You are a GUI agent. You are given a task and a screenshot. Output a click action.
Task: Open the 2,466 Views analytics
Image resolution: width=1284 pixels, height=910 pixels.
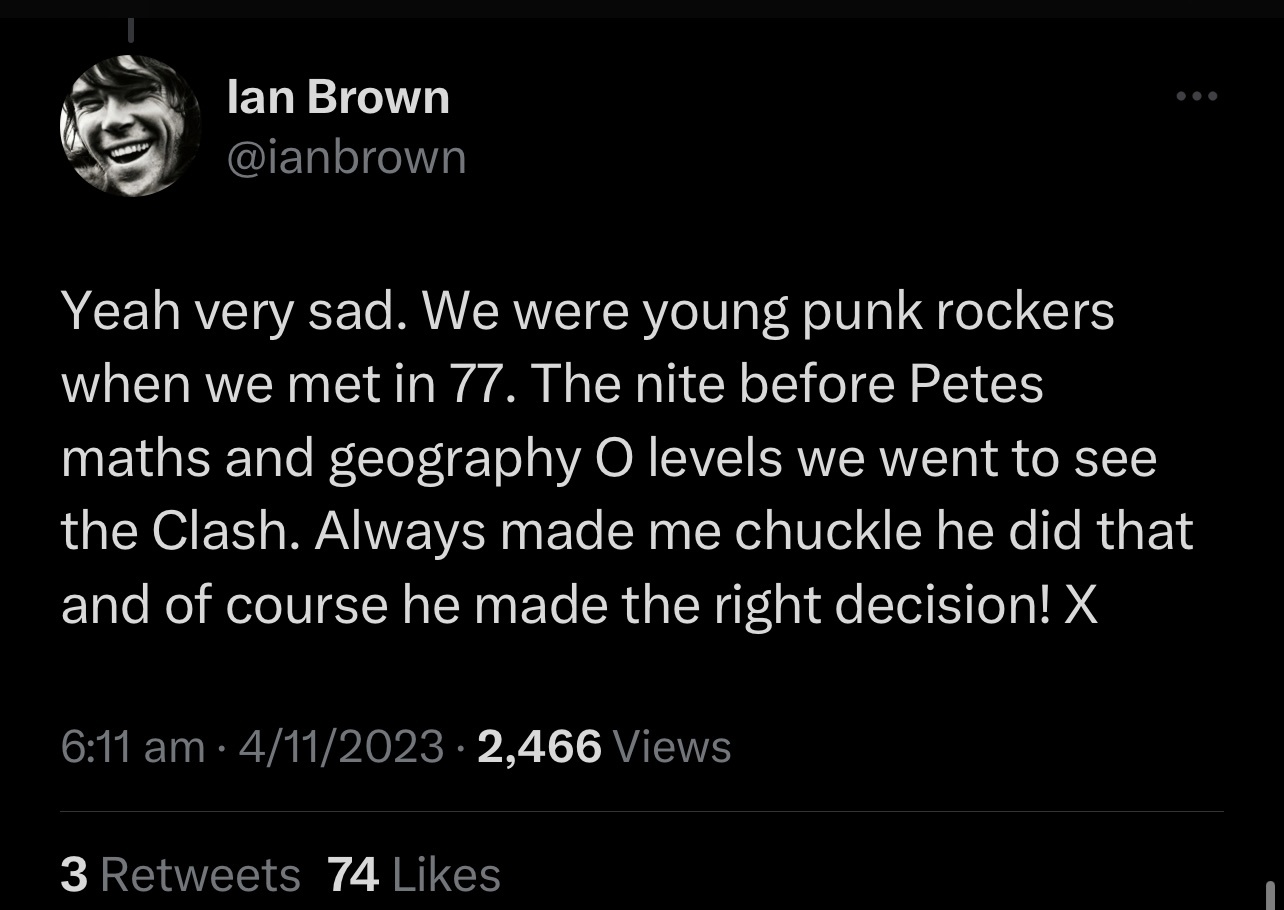[x=605, y=746]
